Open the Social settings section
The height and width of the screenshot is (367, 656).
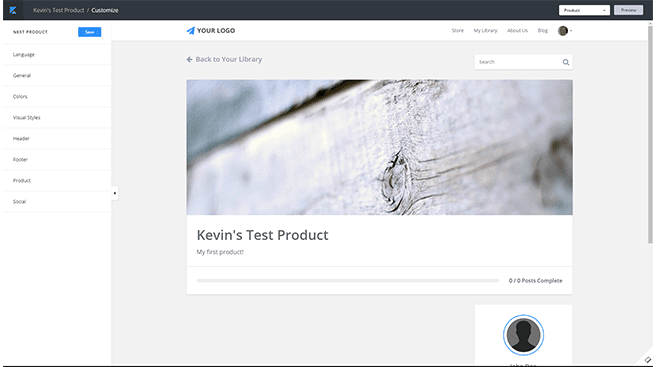tap(57, 202)
